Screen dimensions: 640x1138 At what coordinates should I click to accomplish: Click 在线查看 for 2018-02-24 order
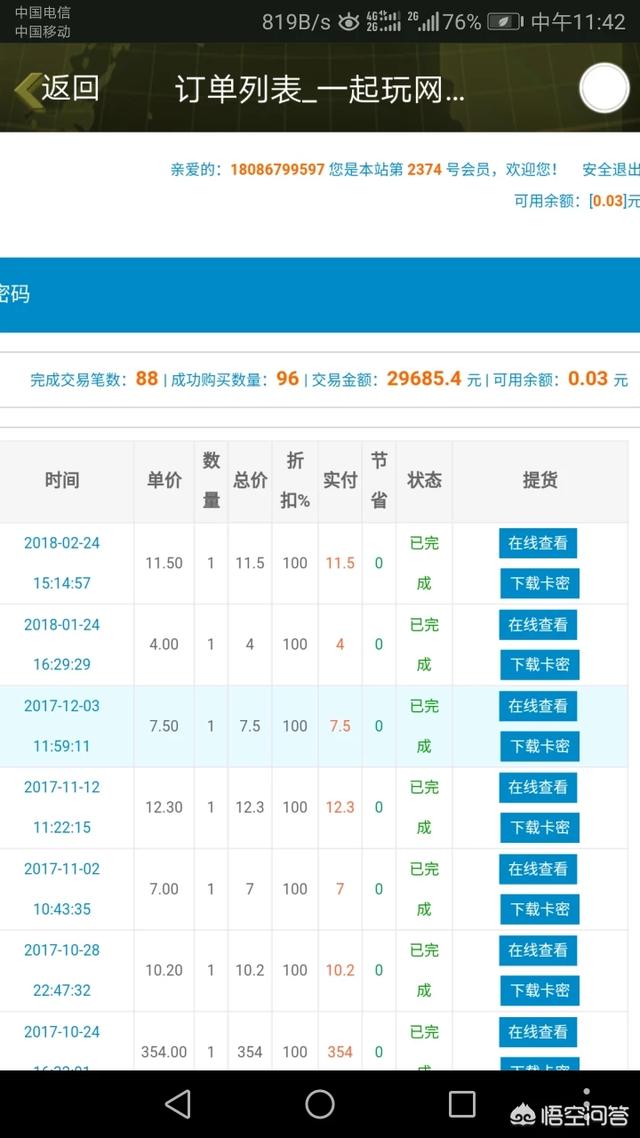(538, 543)
